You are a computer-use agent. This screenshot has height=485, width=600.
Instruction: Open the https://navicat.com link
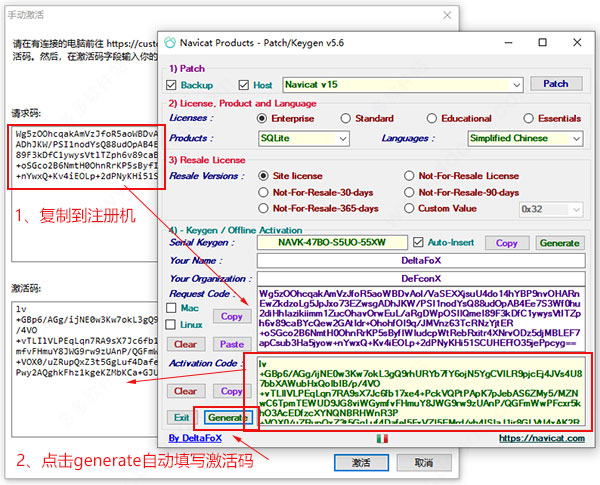tap(542, 438)
